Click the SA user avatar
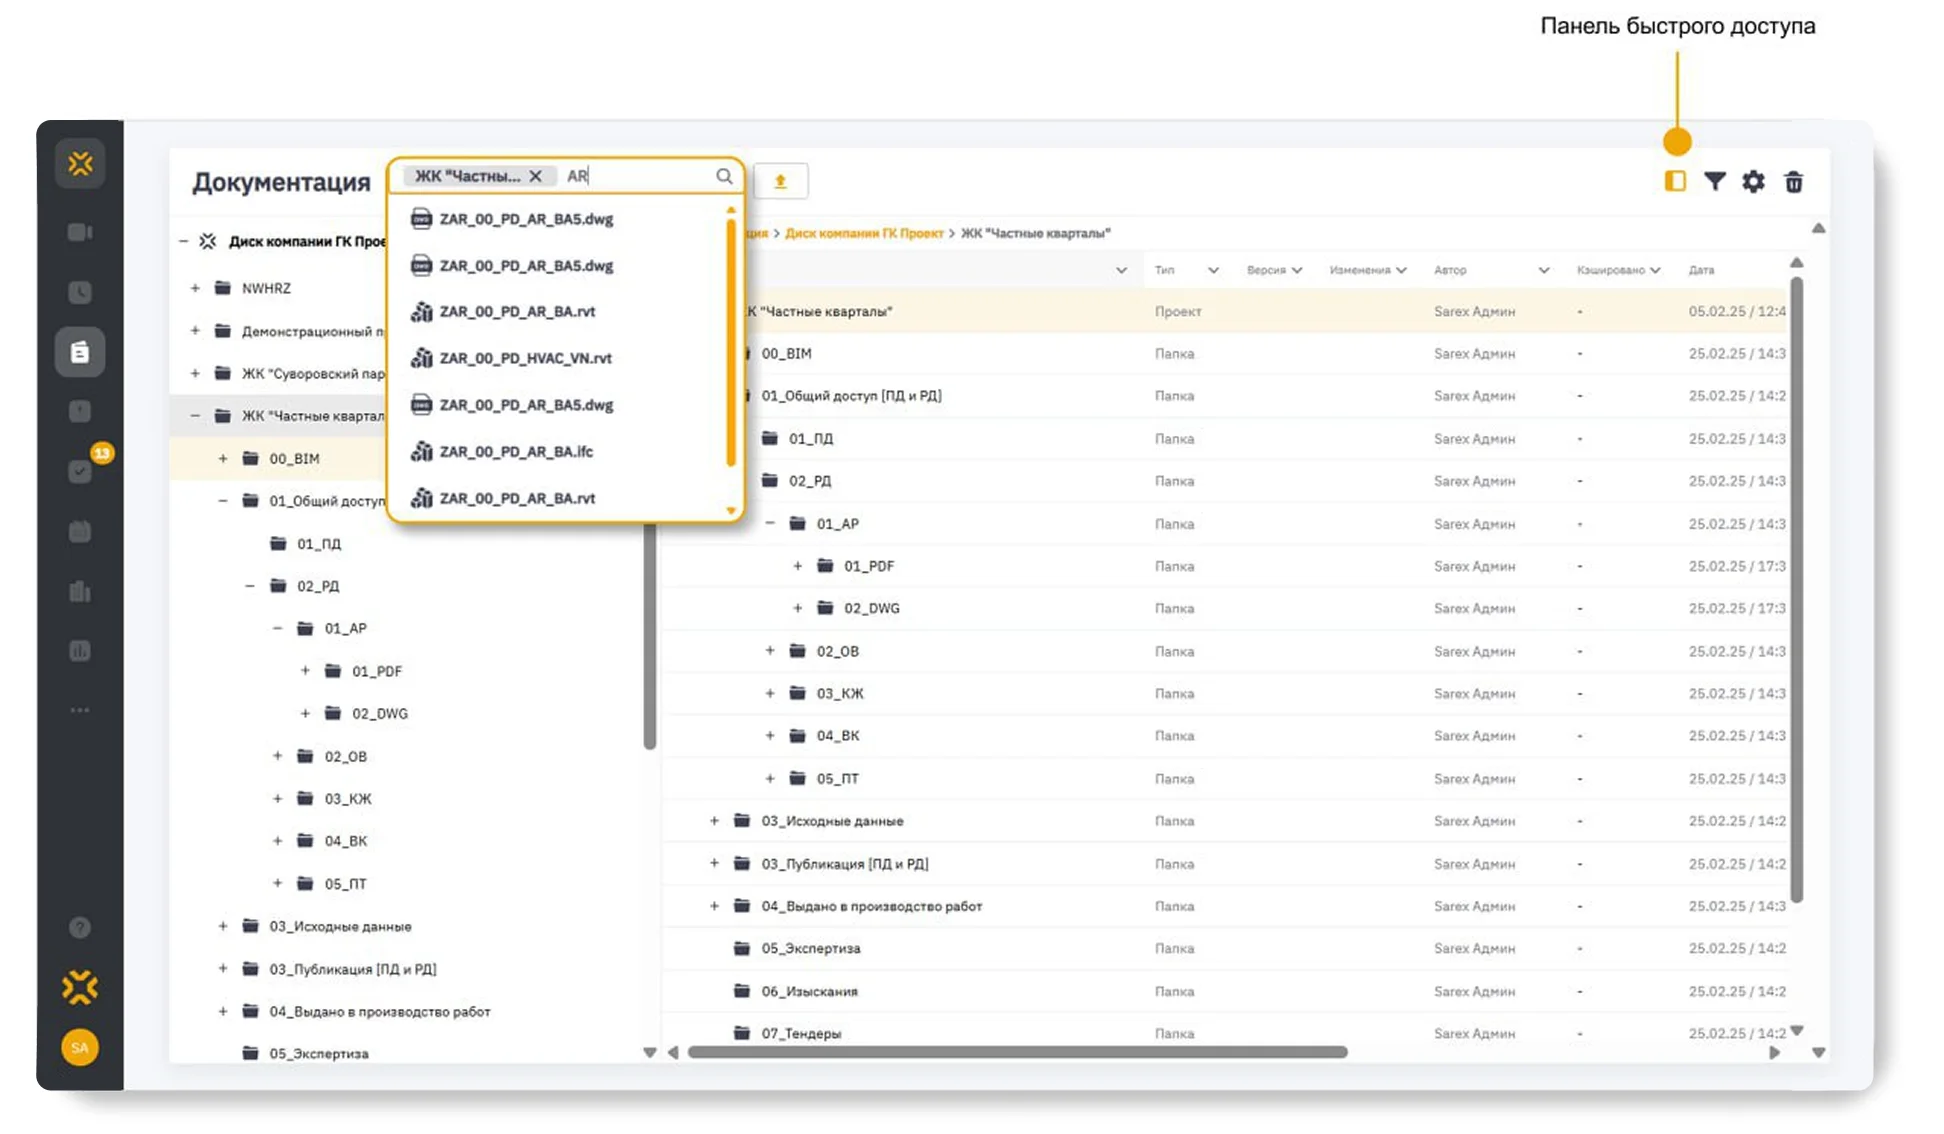The height and width of the screenshot is (1134, 1944). (x=80, y=1047)
